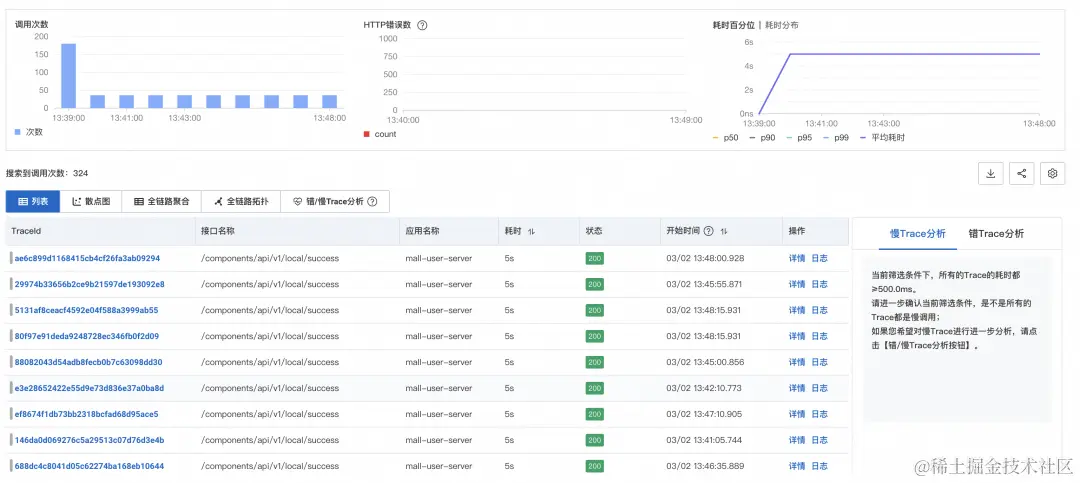The height and width of the screenshot is (483, 1080).
Task: Open the 全链路聚合 tab
Action: point(161,202)
